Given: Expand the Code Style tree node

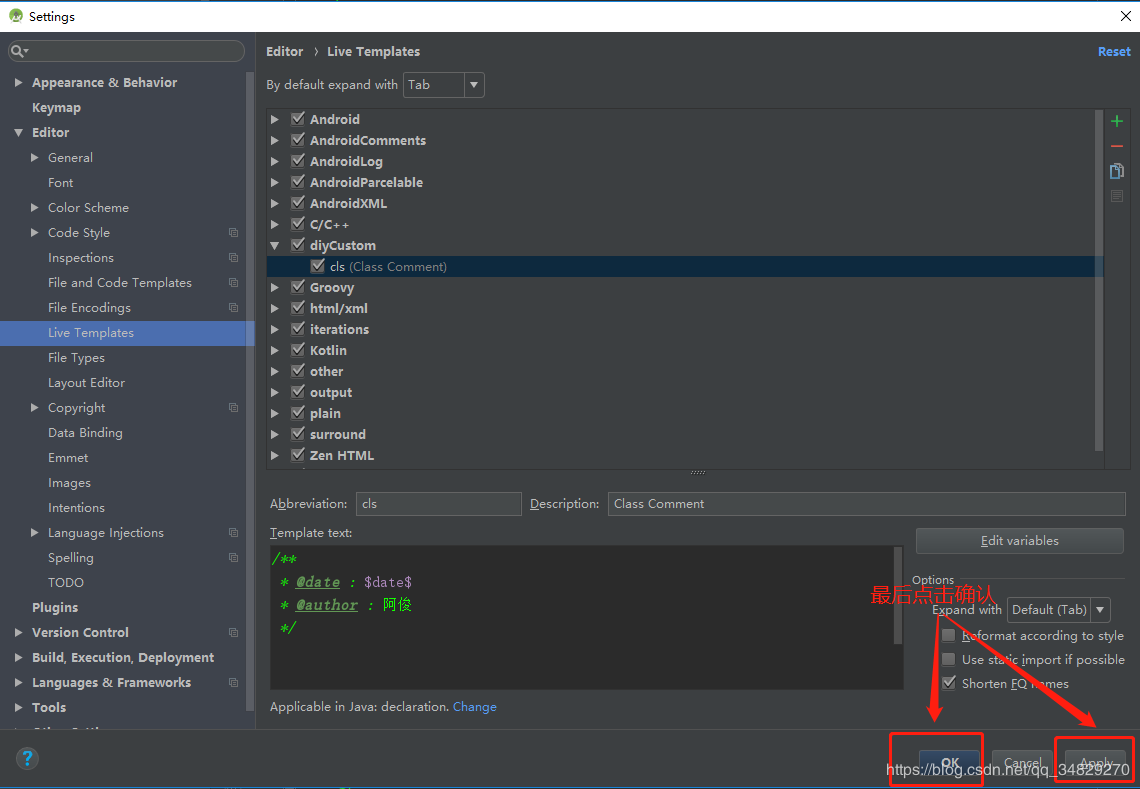Looking at the screenshot, I should click(x=34, y=233).
